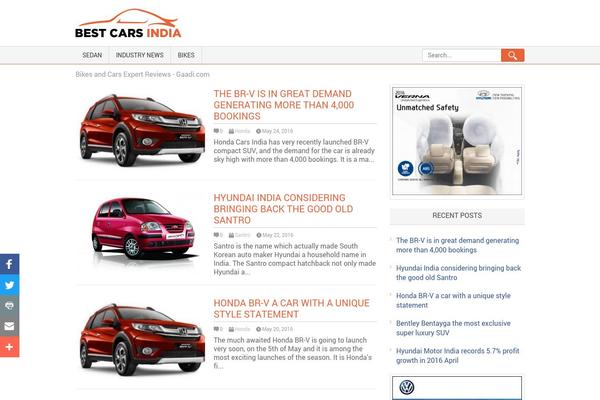Open 'Hyundai India considering bringing back Santro' headline
Screen dimensions: 600x400
[283, 209]
